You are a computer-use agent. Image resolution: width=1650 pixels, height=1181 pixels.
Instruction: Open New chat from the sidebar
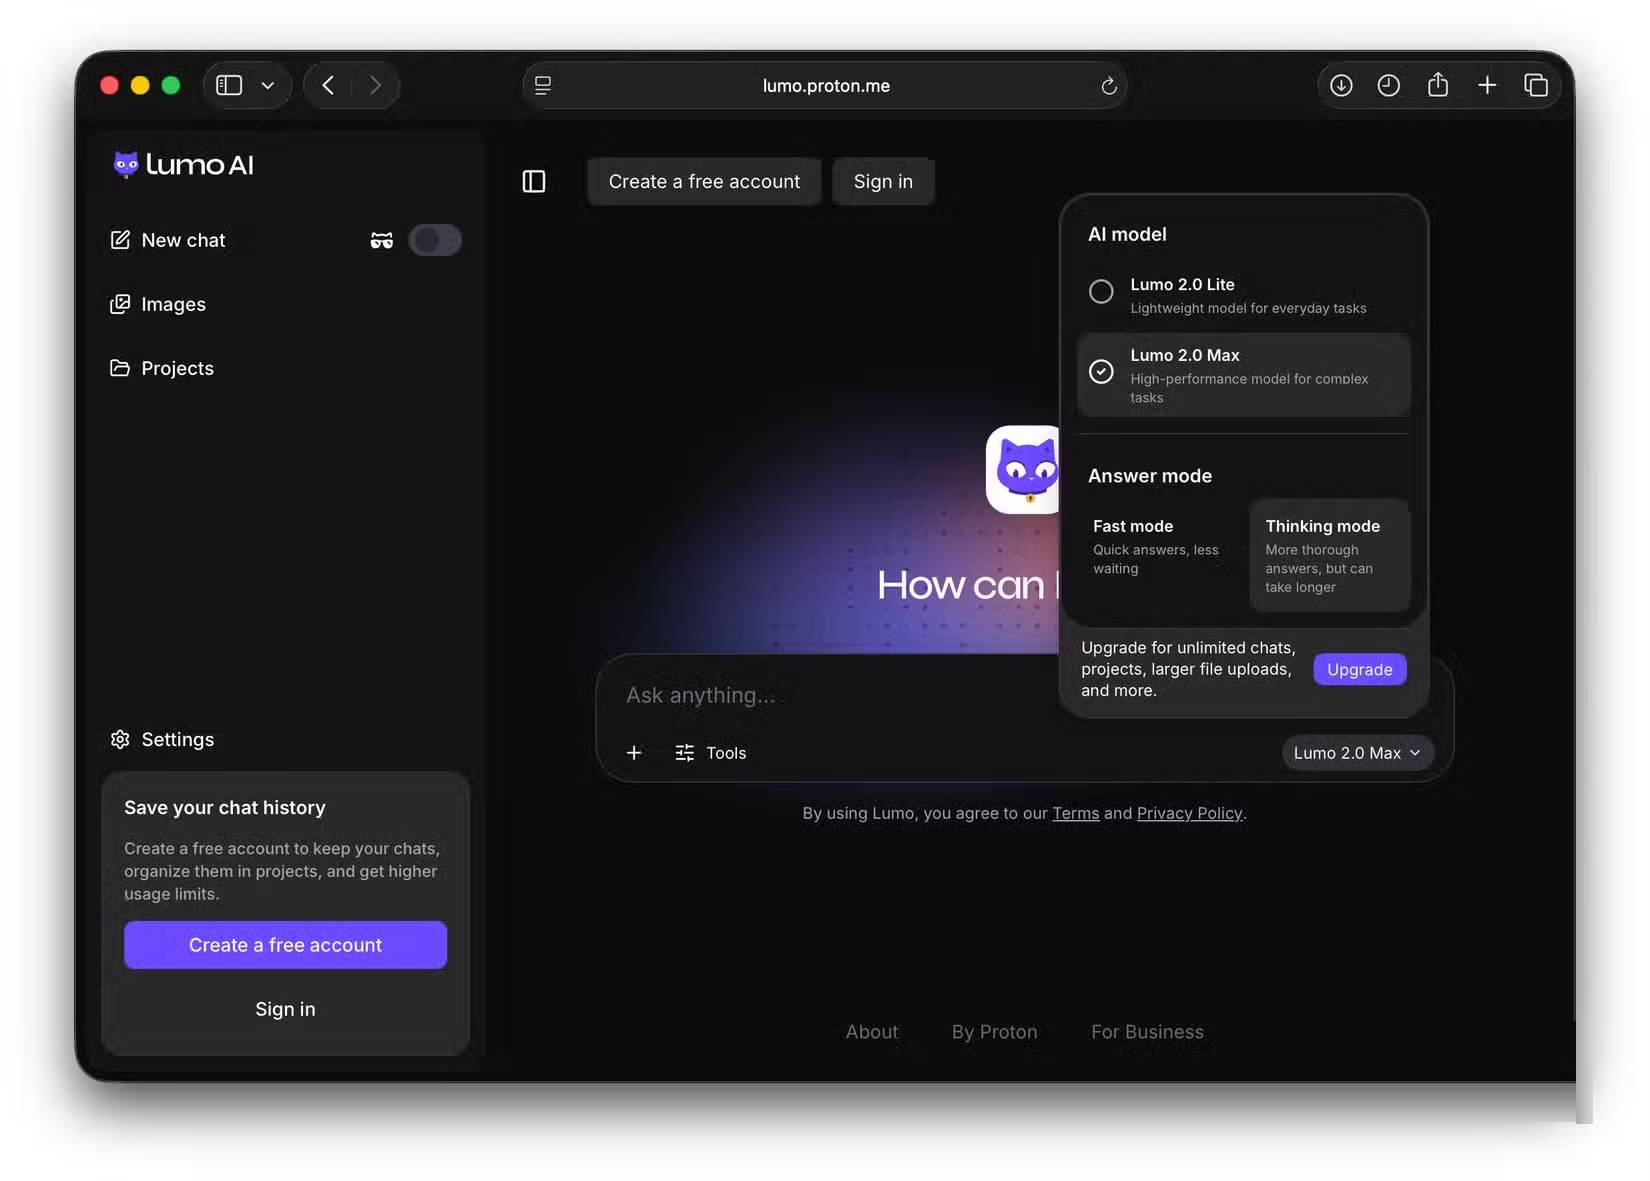coord(167,240)
